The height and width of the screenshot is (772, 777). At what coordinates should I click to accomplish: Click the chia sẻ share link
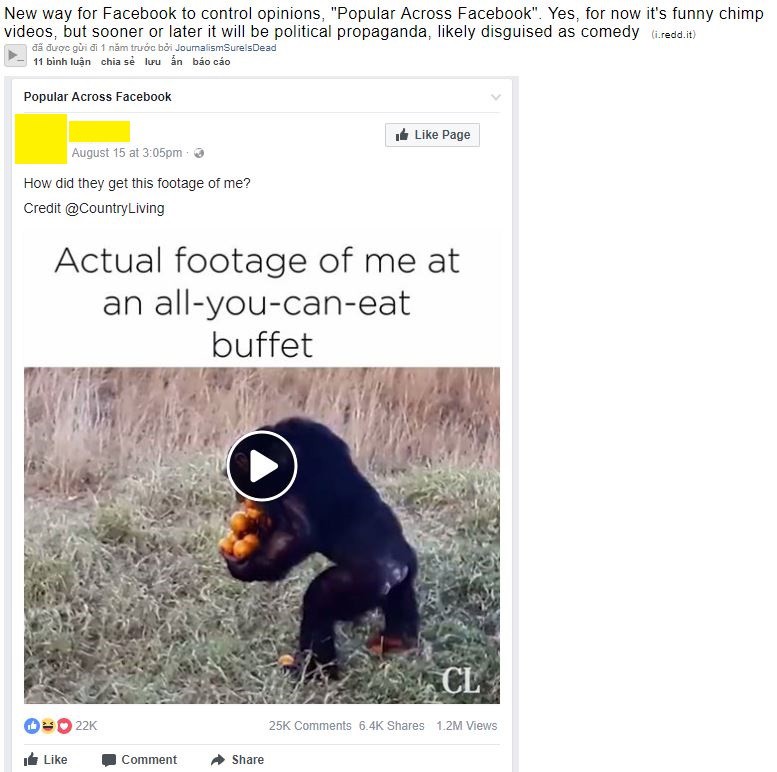[x=117, y=62]
